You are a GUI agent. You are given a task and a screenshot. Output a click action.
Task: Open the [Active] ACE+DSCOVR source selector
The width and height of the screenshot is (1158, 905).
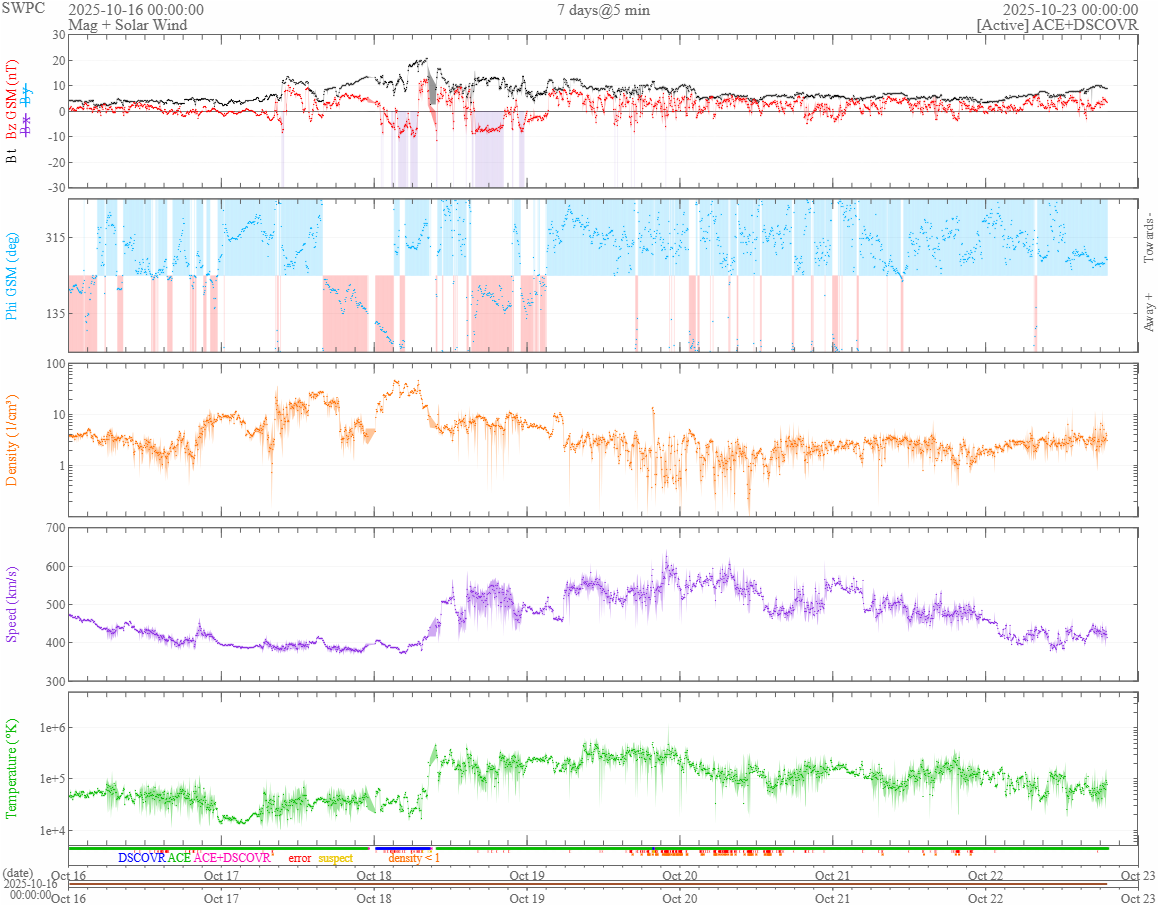(1057, 25)
